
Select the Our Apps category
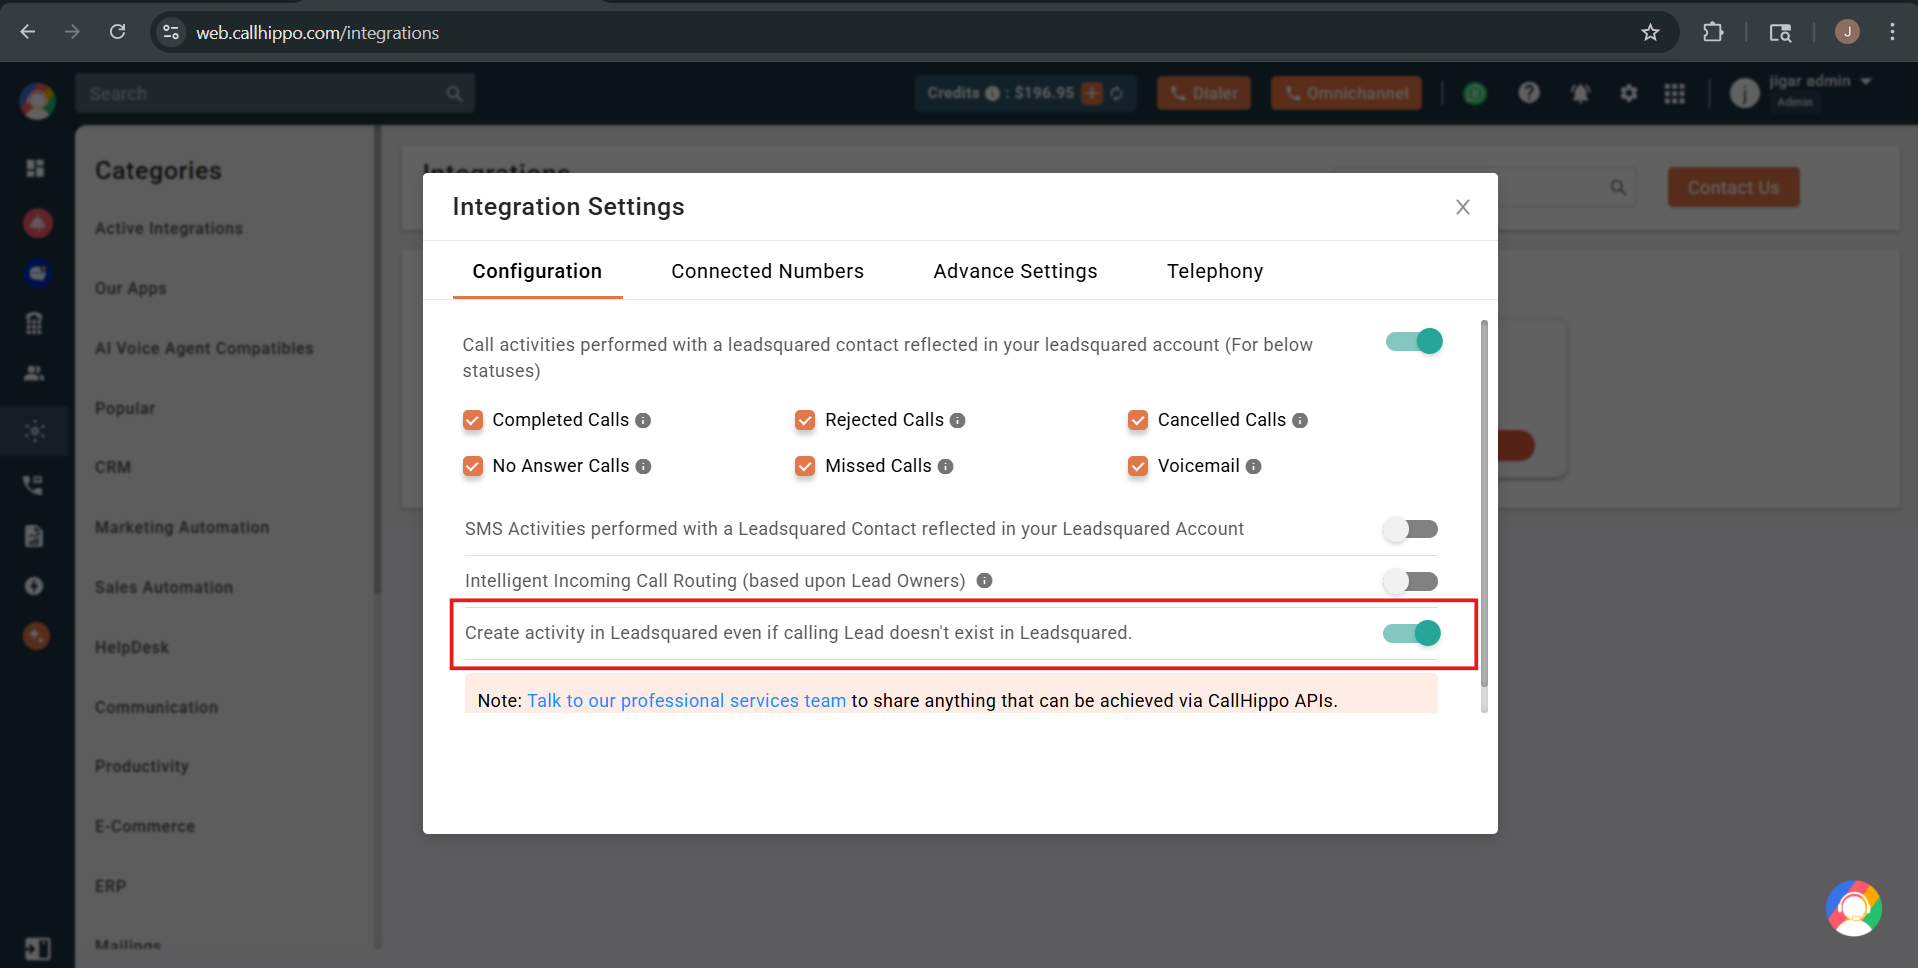[131, 288]
